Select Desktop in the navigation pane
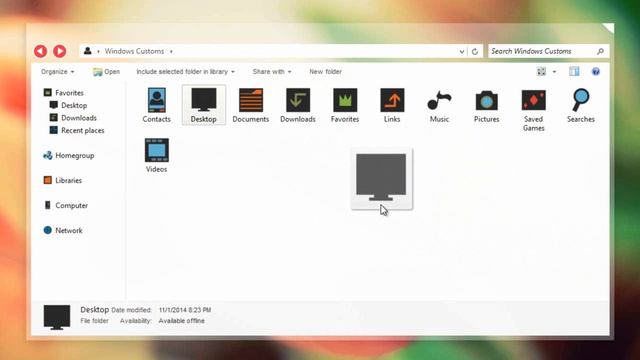The height and width of the screenshot is (360, 640). point(68,105)
